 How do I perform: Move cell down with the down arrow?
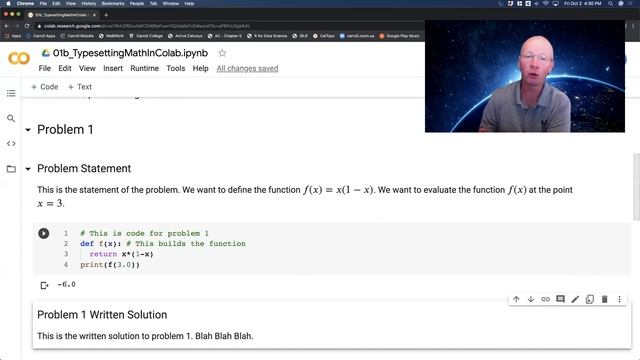point(531,299)
